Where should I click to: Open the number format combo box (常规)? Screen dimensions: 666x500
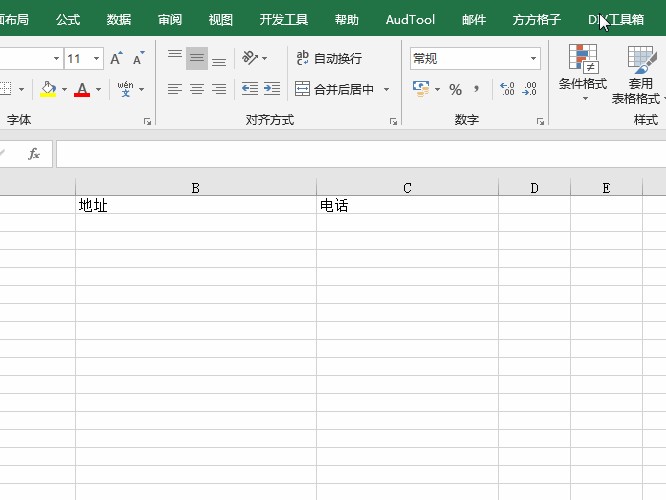(475, 58)
